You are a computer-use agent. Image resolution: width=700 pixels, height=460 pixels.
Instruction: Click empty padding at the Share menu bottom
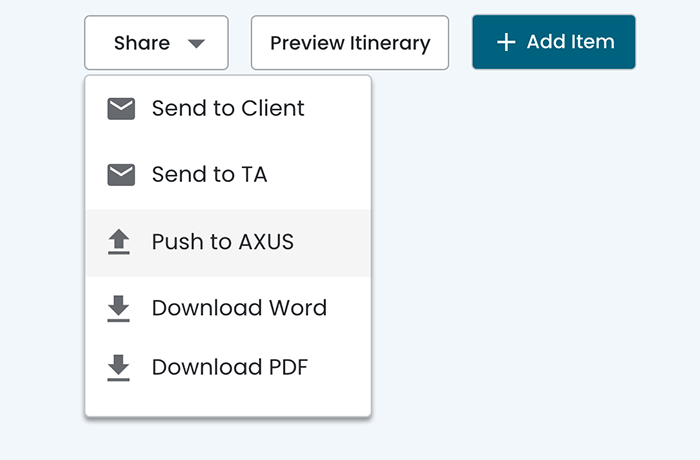[x=228, y=403]
